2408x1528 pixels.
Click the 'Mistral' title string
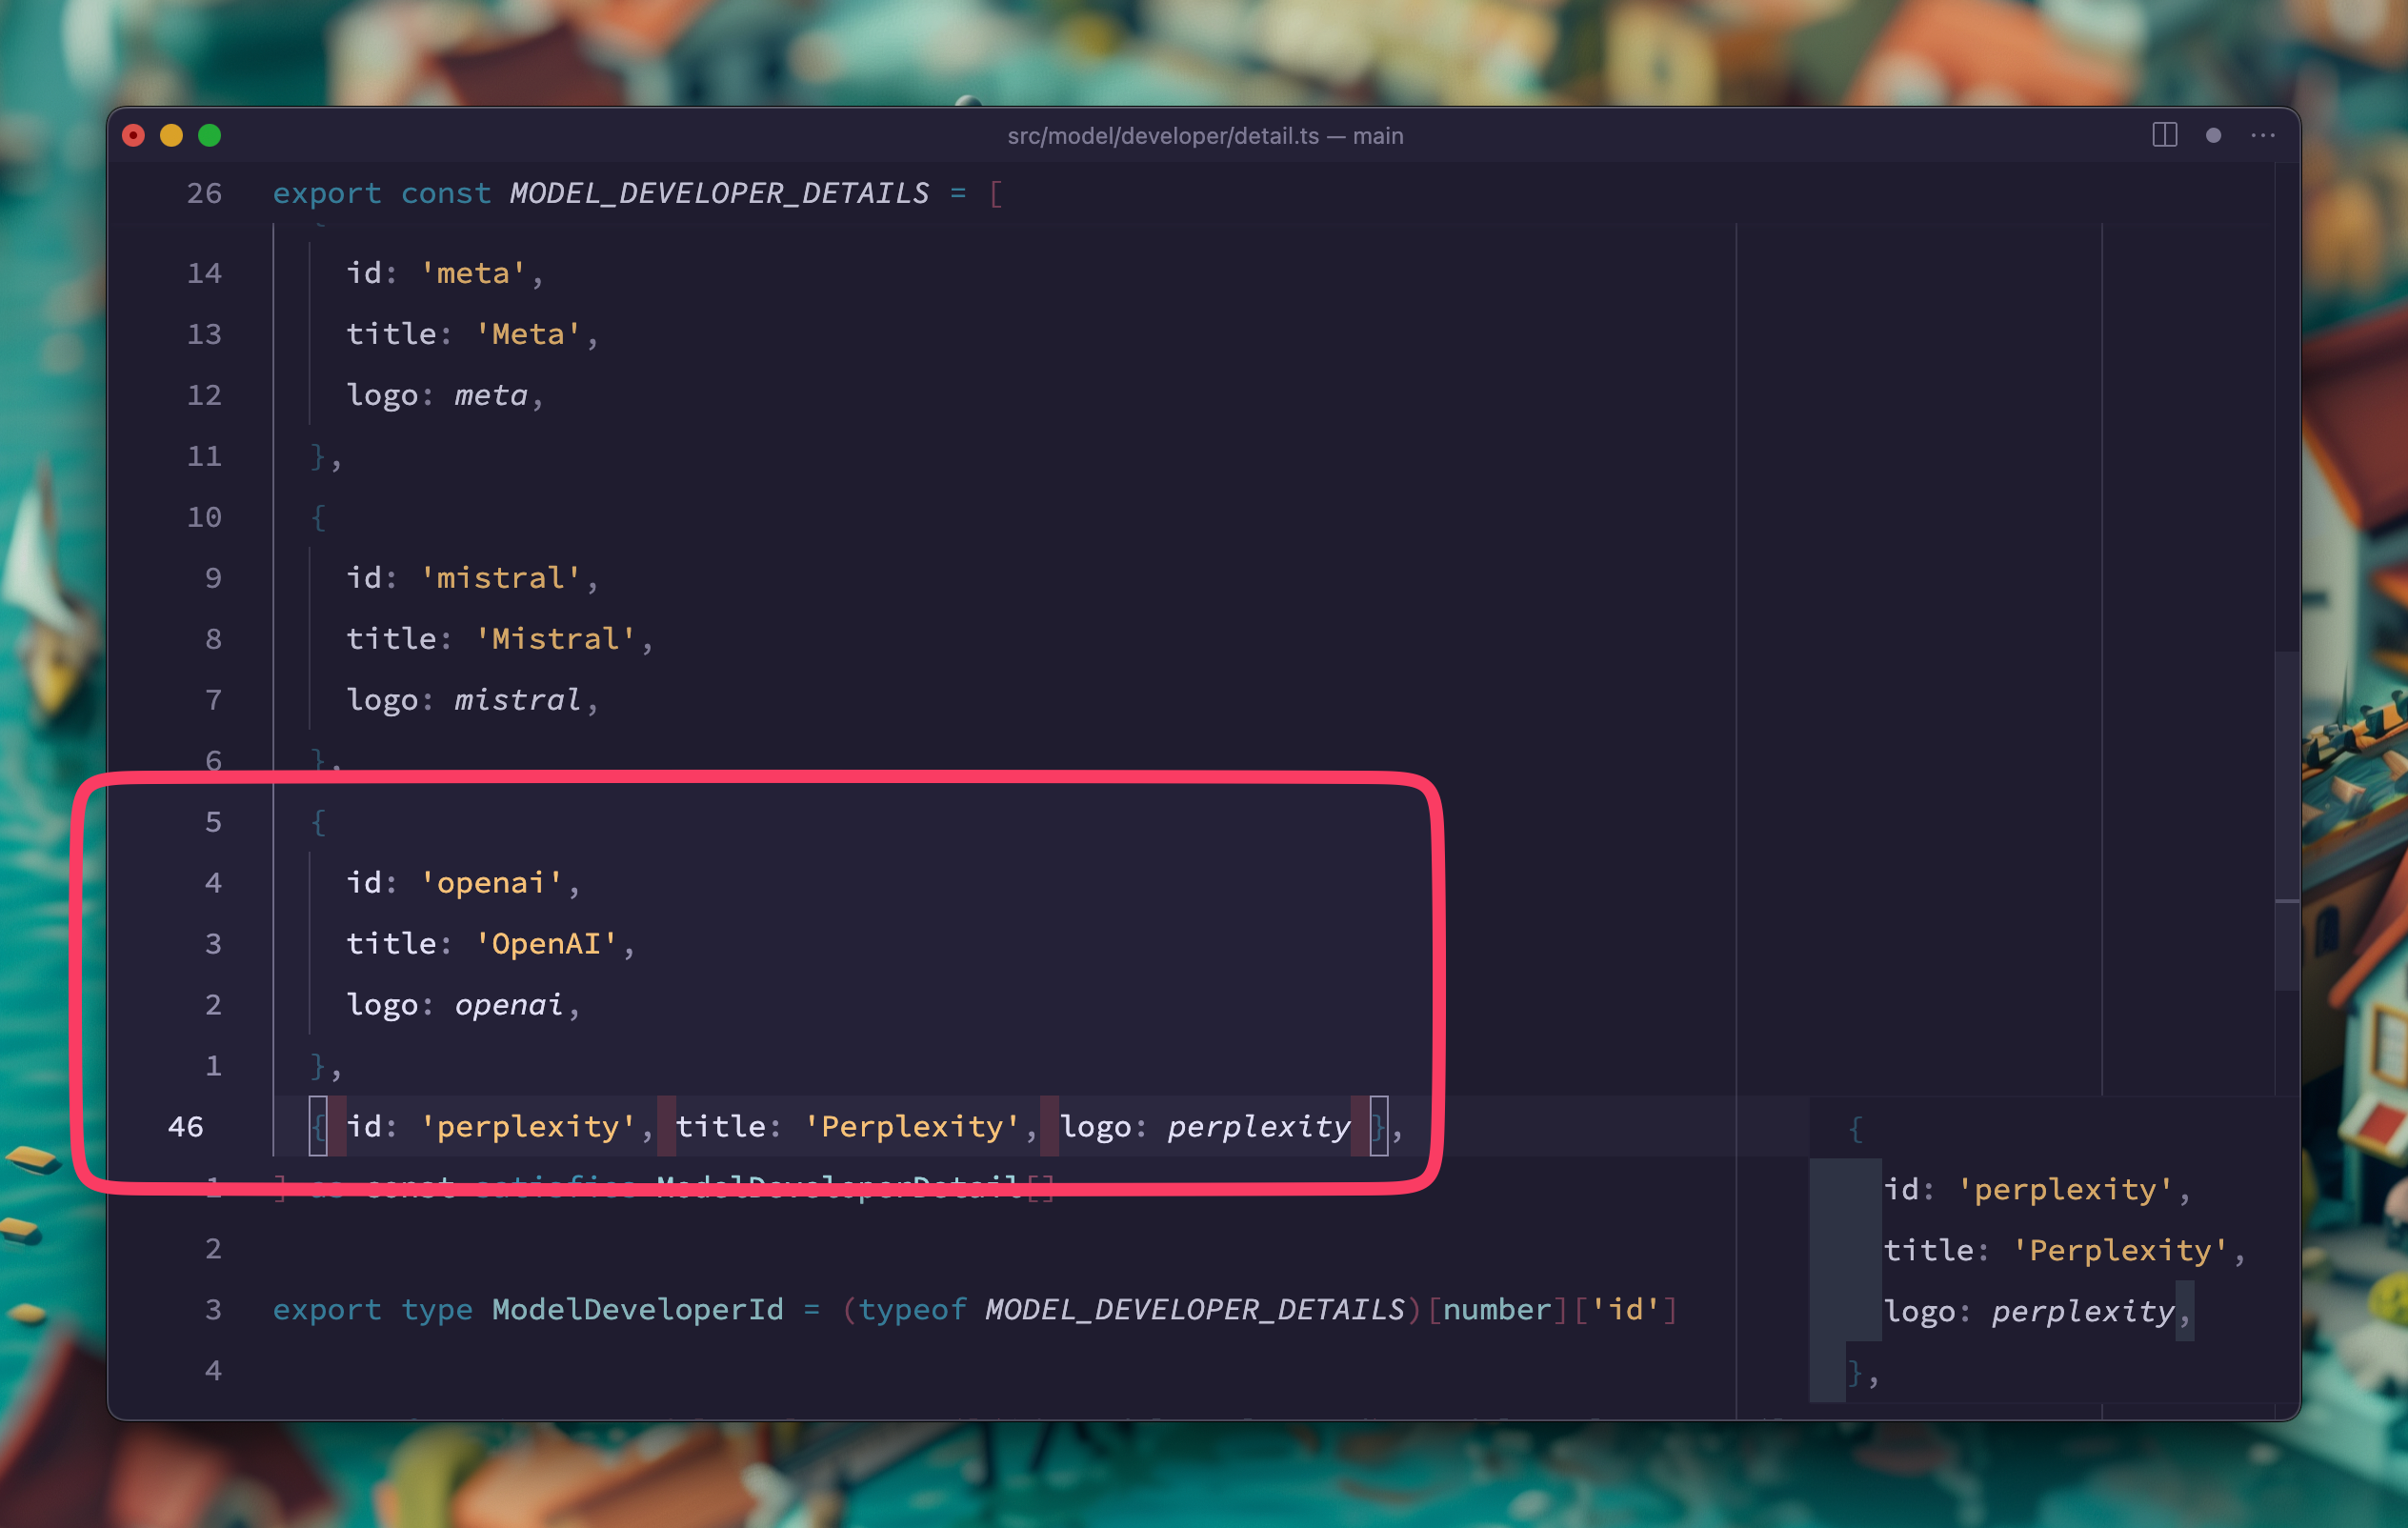tap(555, 639)
